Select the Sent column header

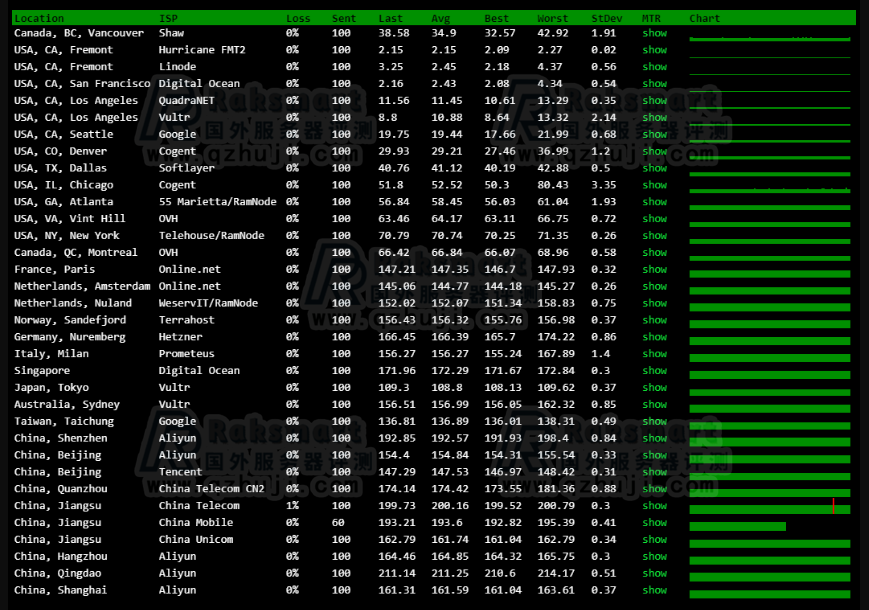pos(344,18)
